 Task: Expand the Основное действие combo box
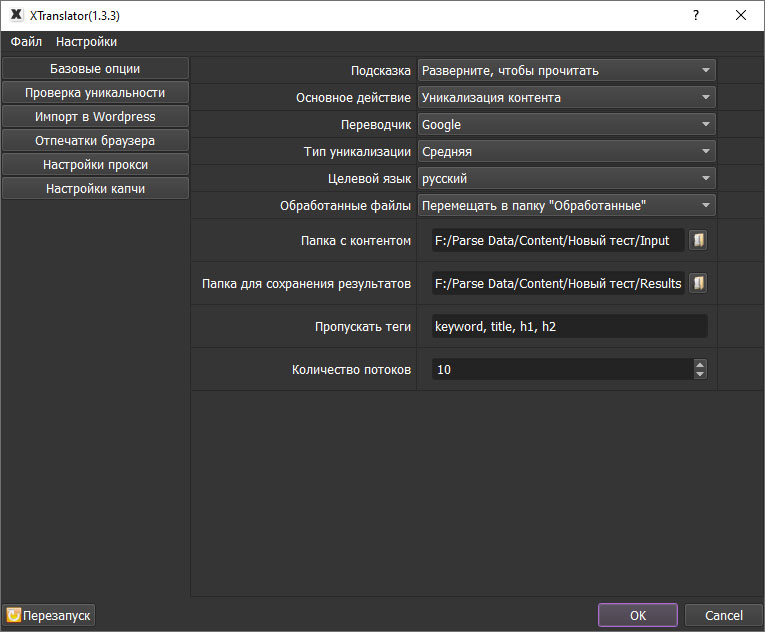(x=566, y=98)
